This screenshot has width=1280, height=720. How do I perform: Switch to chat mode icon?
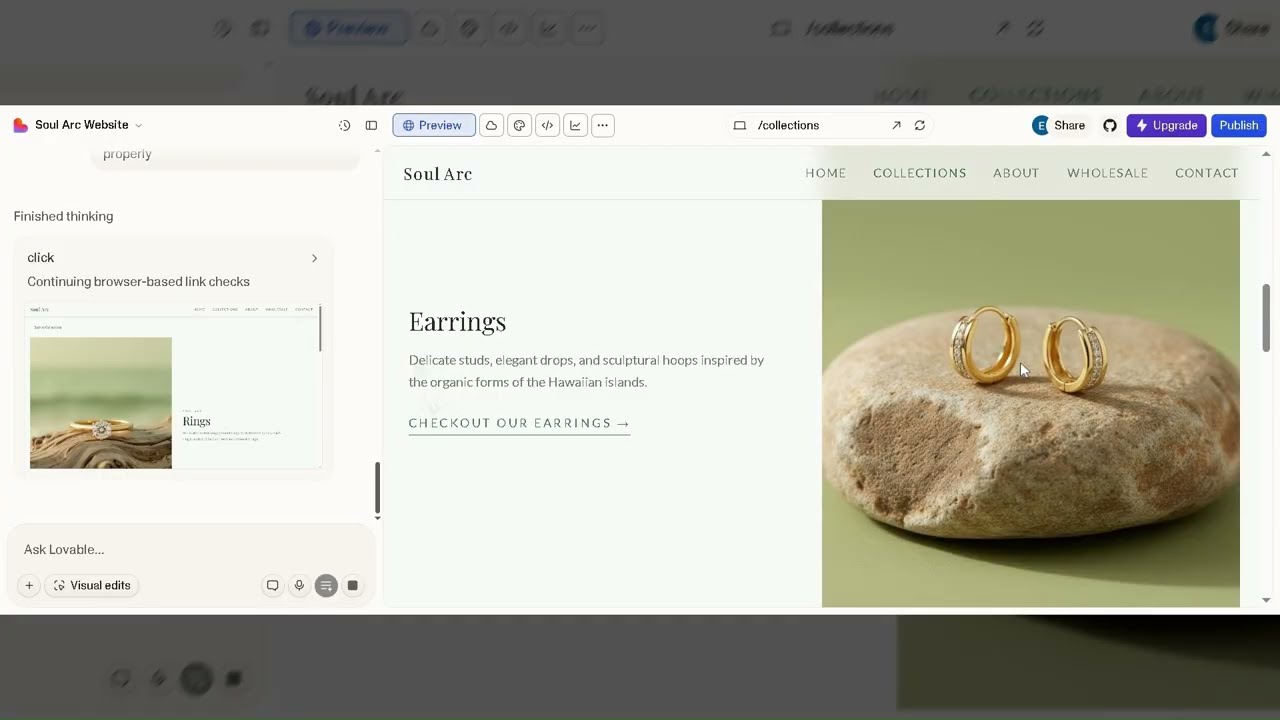[272, 585]
